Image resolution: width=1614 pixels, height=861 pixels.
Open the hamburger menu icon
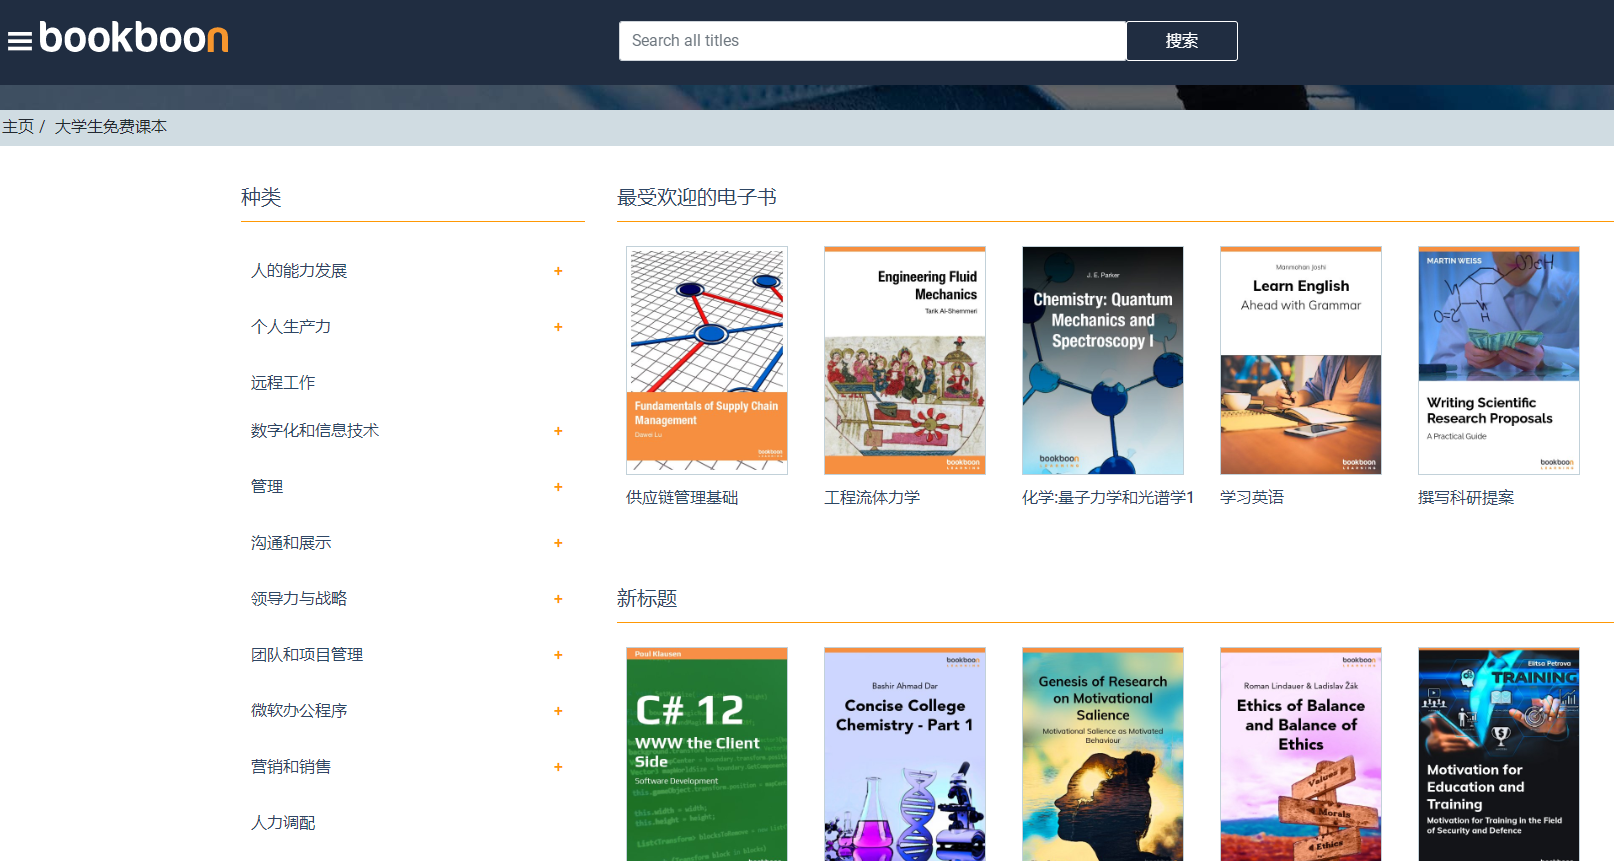click(x=20, y=41)
